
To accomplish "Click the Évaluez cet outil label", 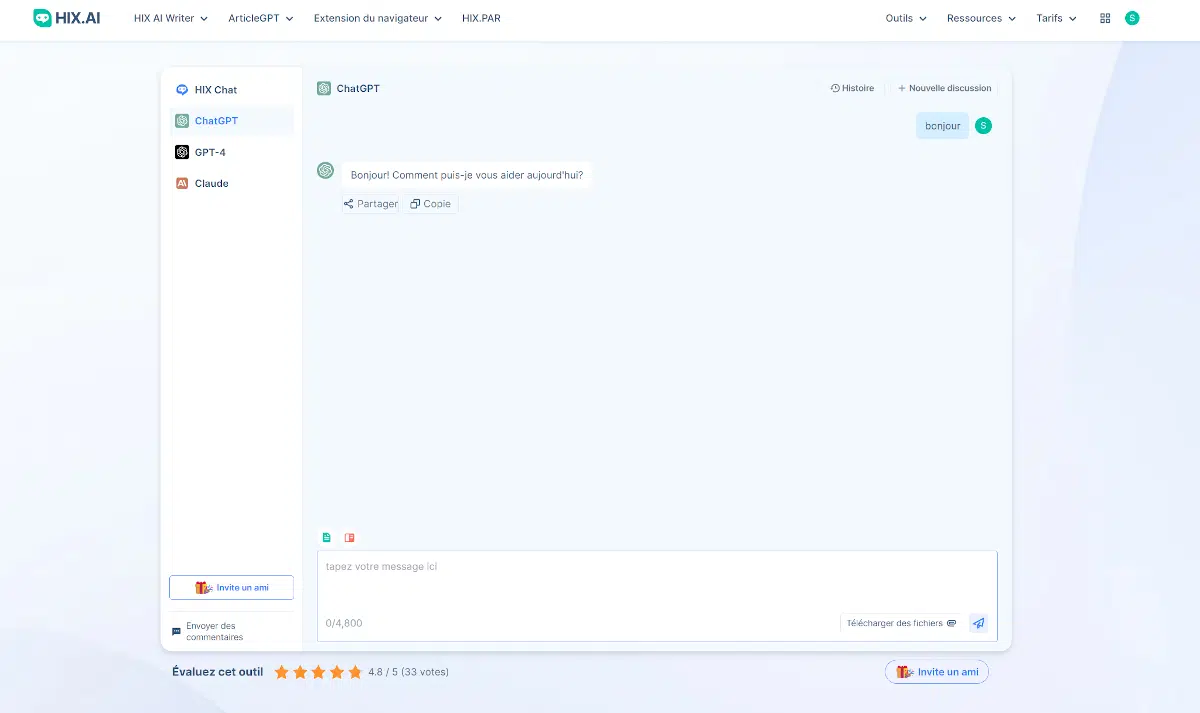I will coord(218,672).
